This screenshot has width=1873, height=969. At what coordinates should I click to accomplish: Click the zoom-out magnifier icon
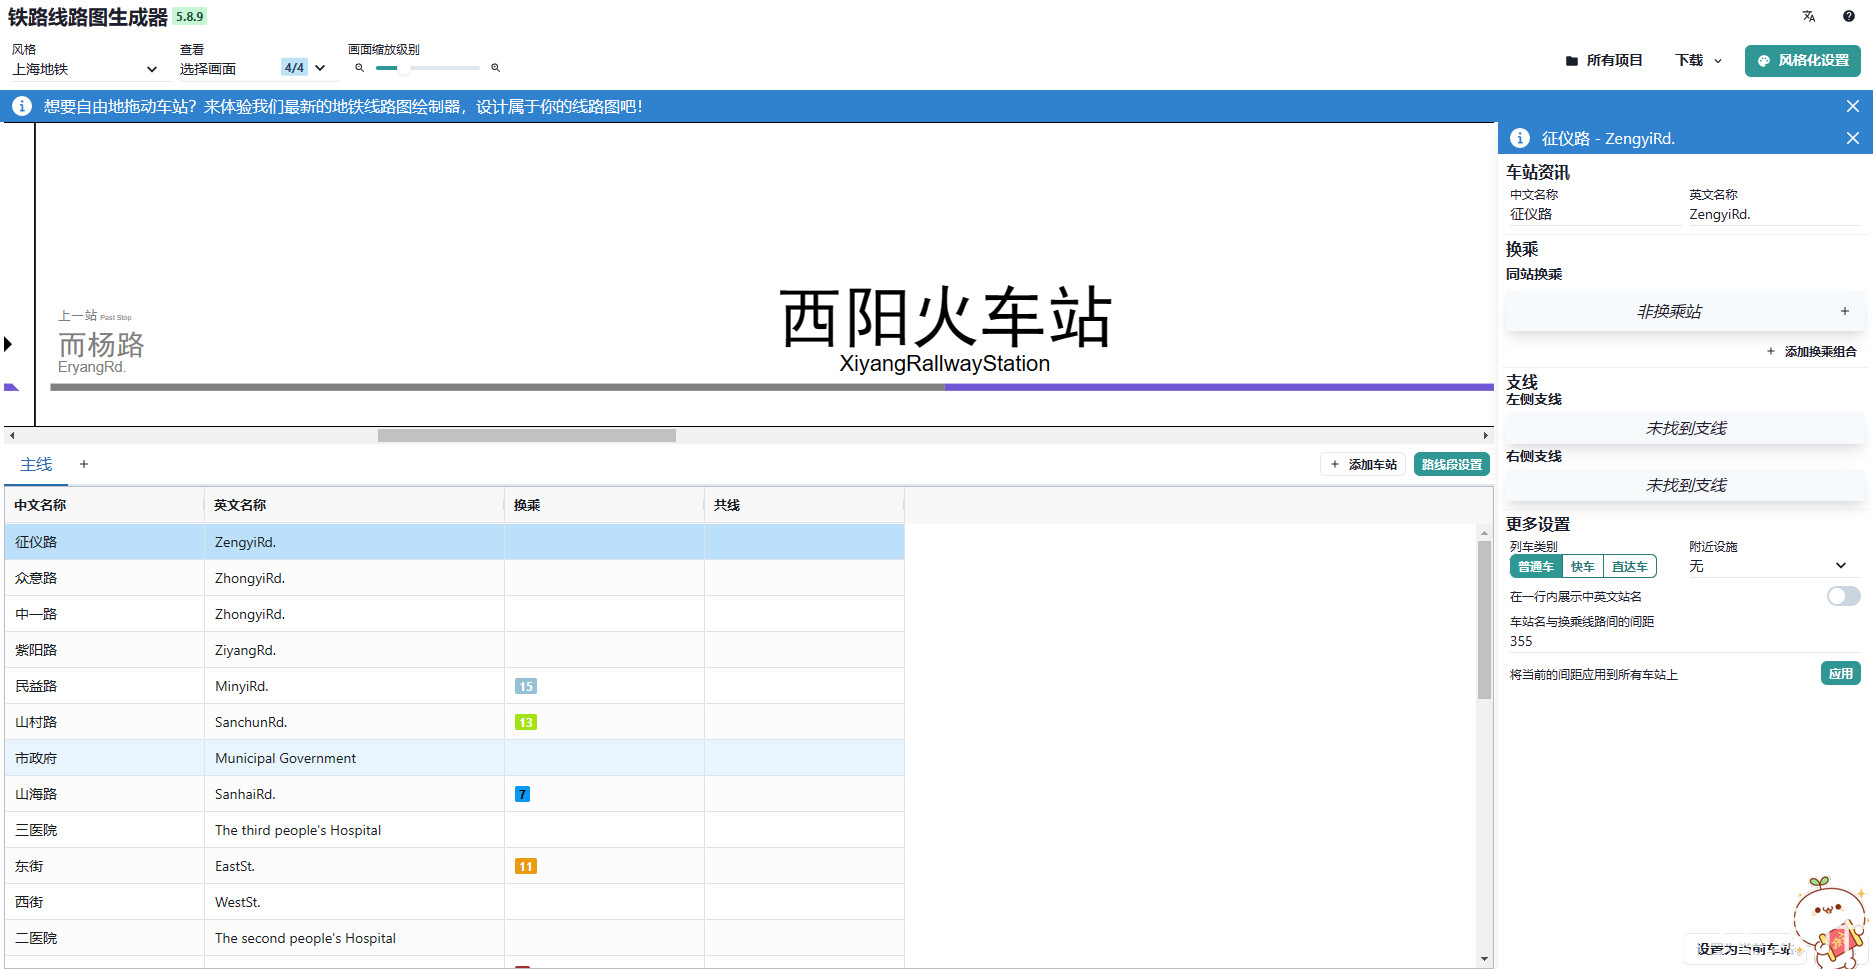pos(359,68)
